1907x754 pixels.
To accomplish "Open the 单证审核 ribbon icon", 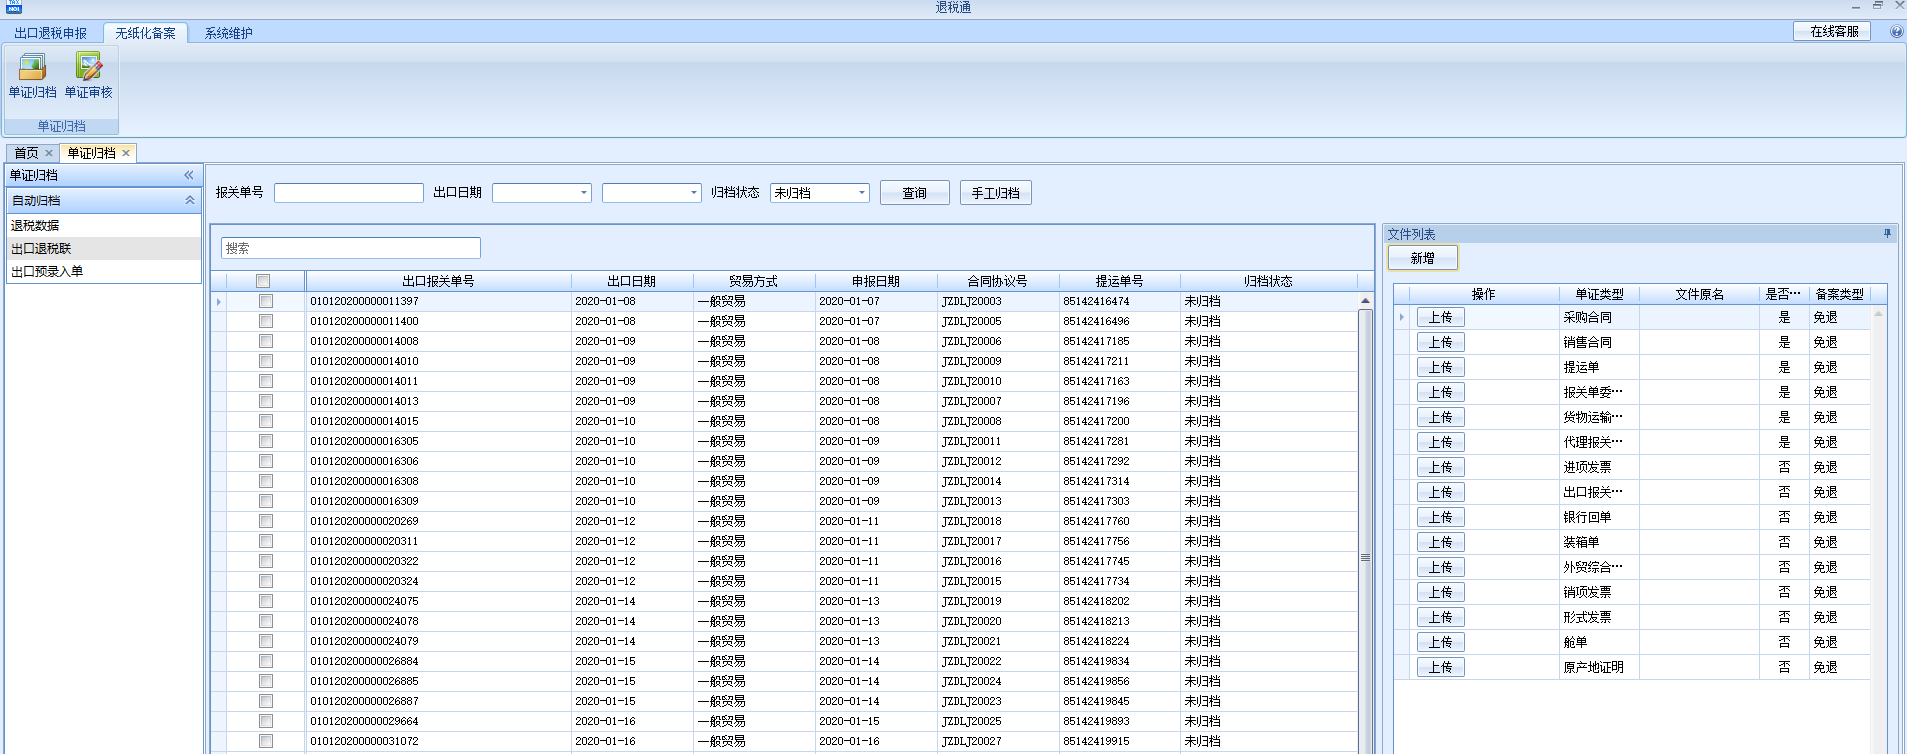I will [x=89, y=76].
